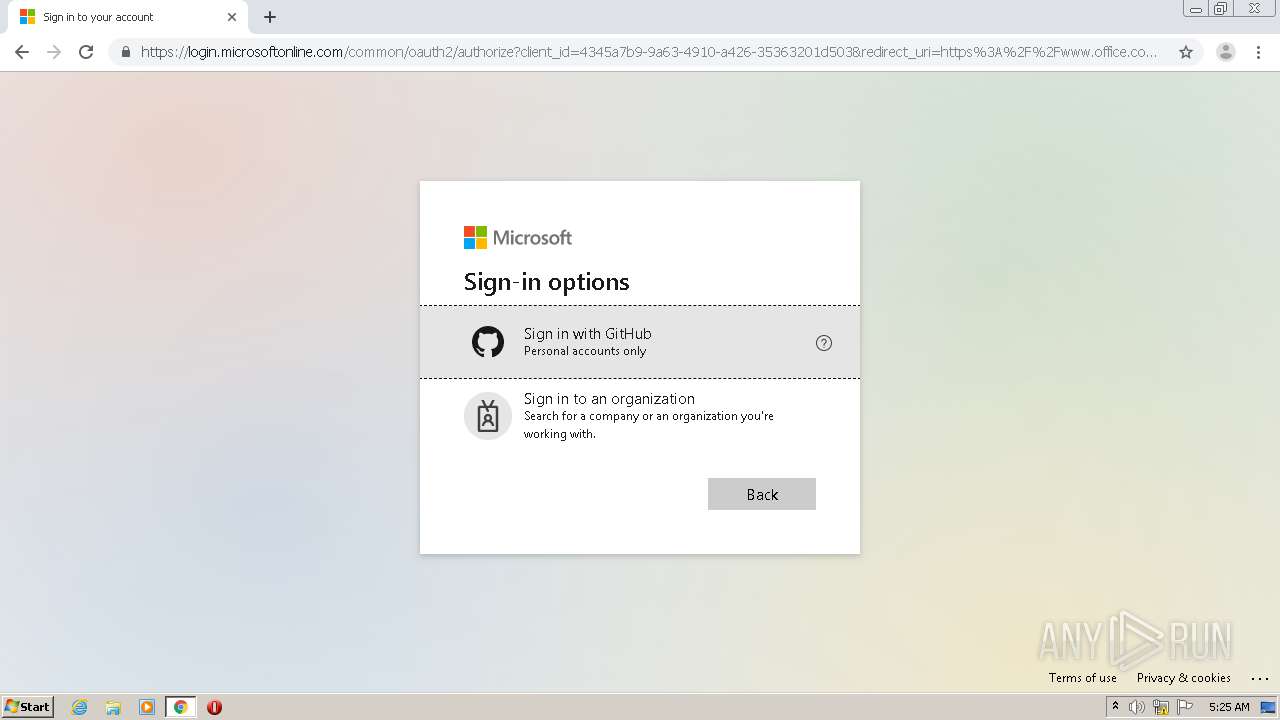Open the Privacy & cookies link
The image size is (1280, 720).
pos(1184,678)
